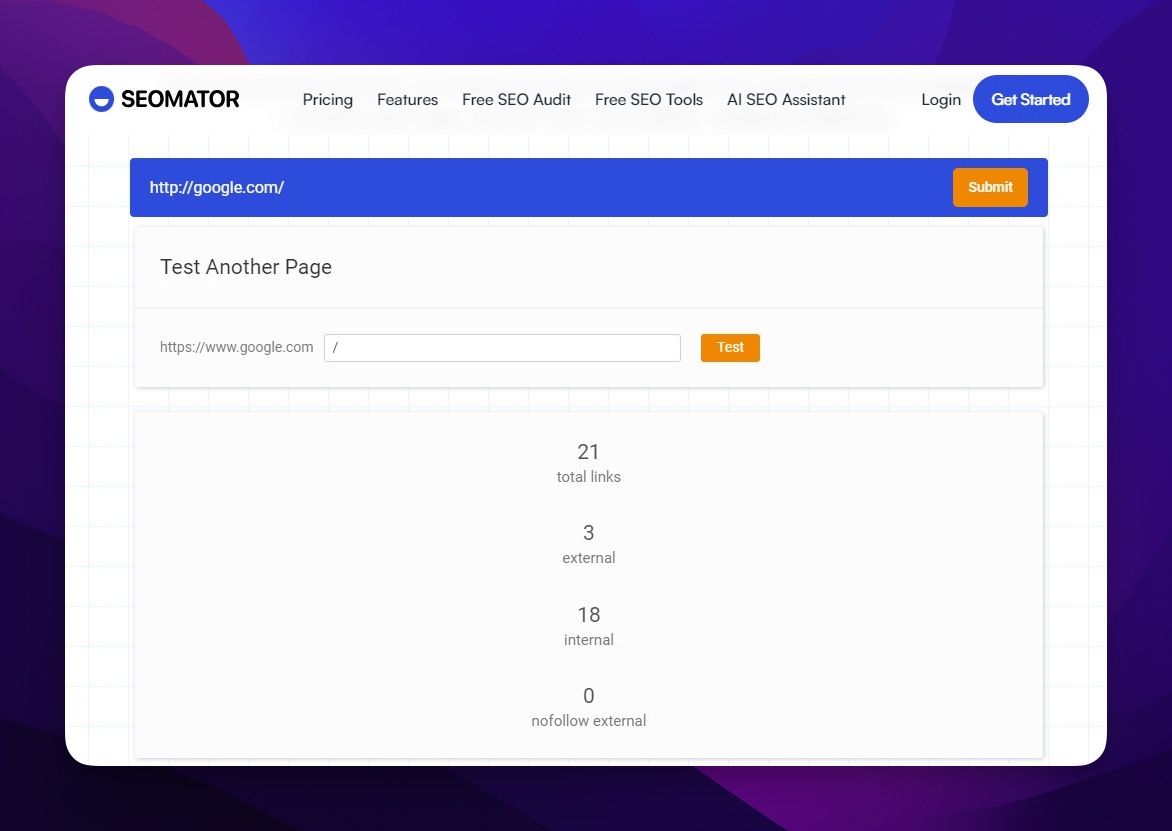Click the Login link
1172x831 pixels.
click(x=940, y=100)
